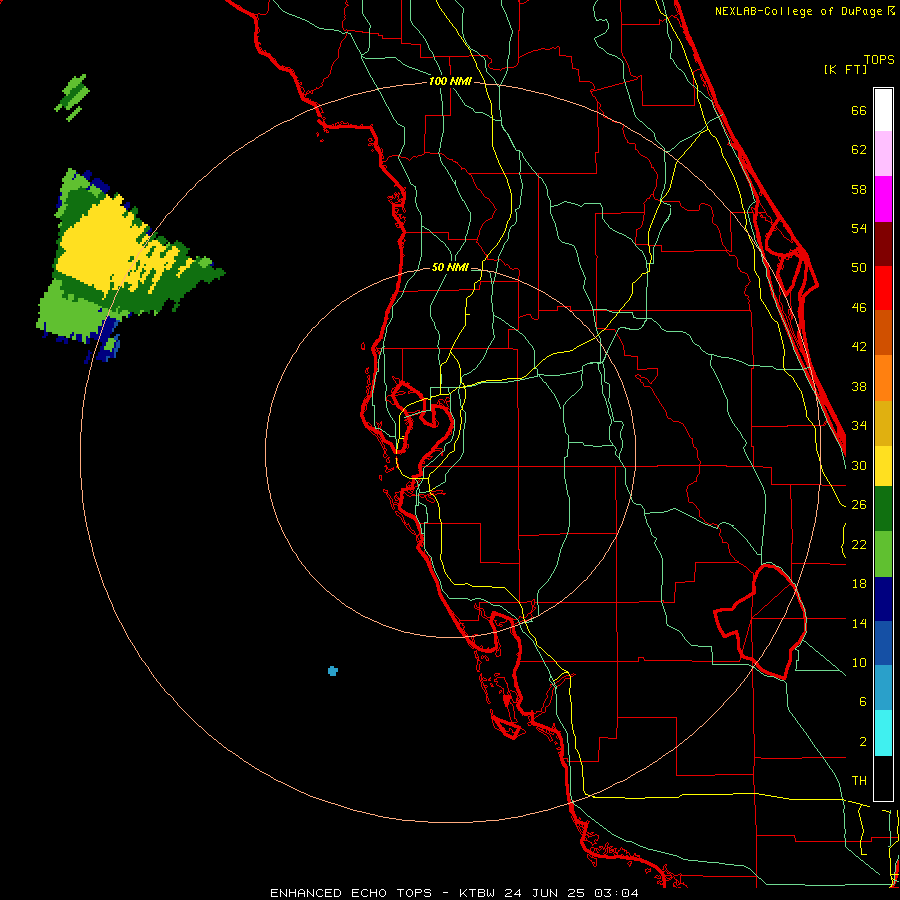Click the "10" legend value
Screen dimensions: 900x900
pos(859,662)
